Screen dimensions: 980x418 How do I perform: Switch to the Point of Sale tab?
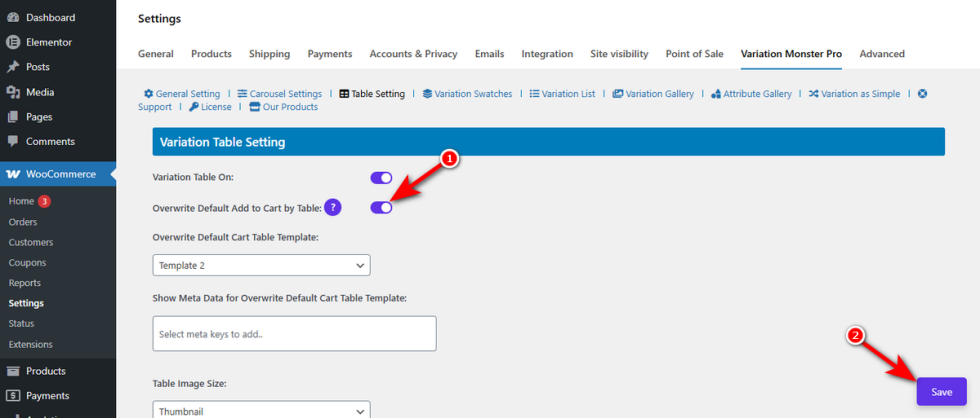point(694,54)
